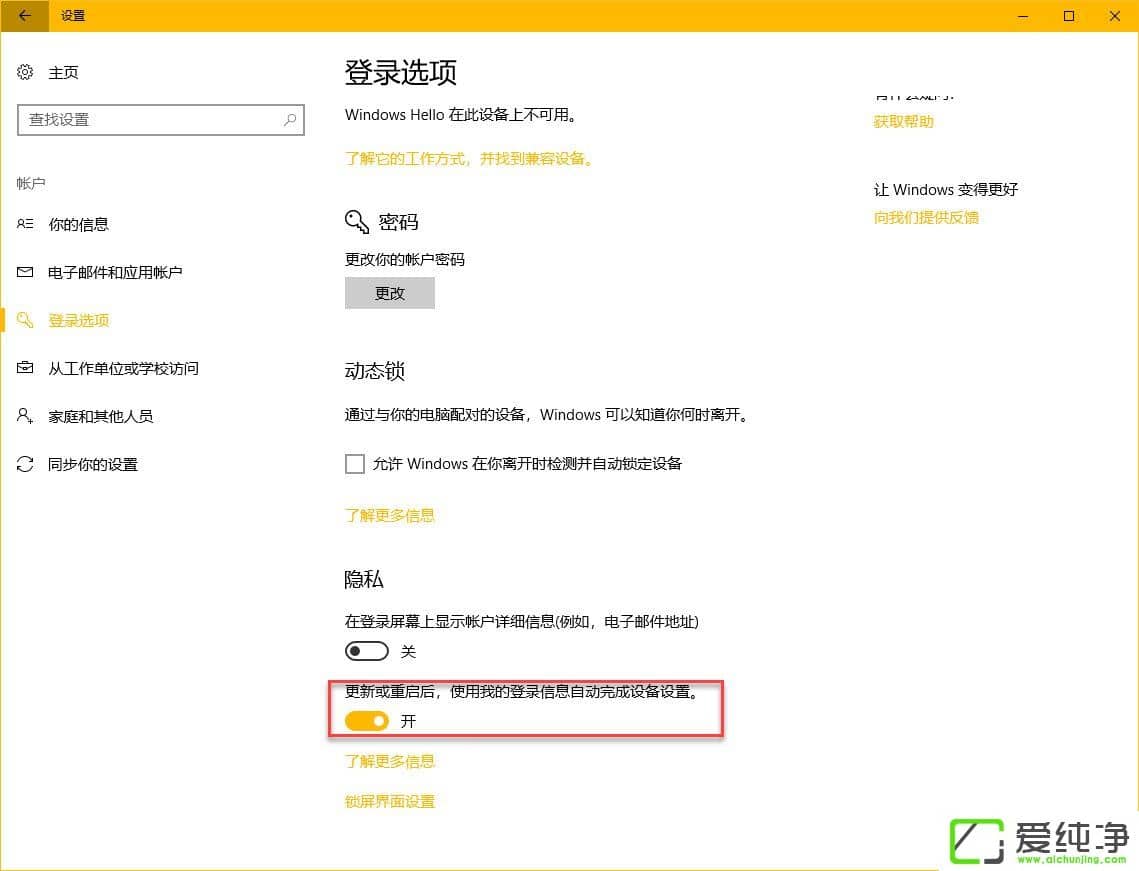Select 电子邮件和应用帐户 in sidebar
1139x871 pixels.
tap(115, 272)
